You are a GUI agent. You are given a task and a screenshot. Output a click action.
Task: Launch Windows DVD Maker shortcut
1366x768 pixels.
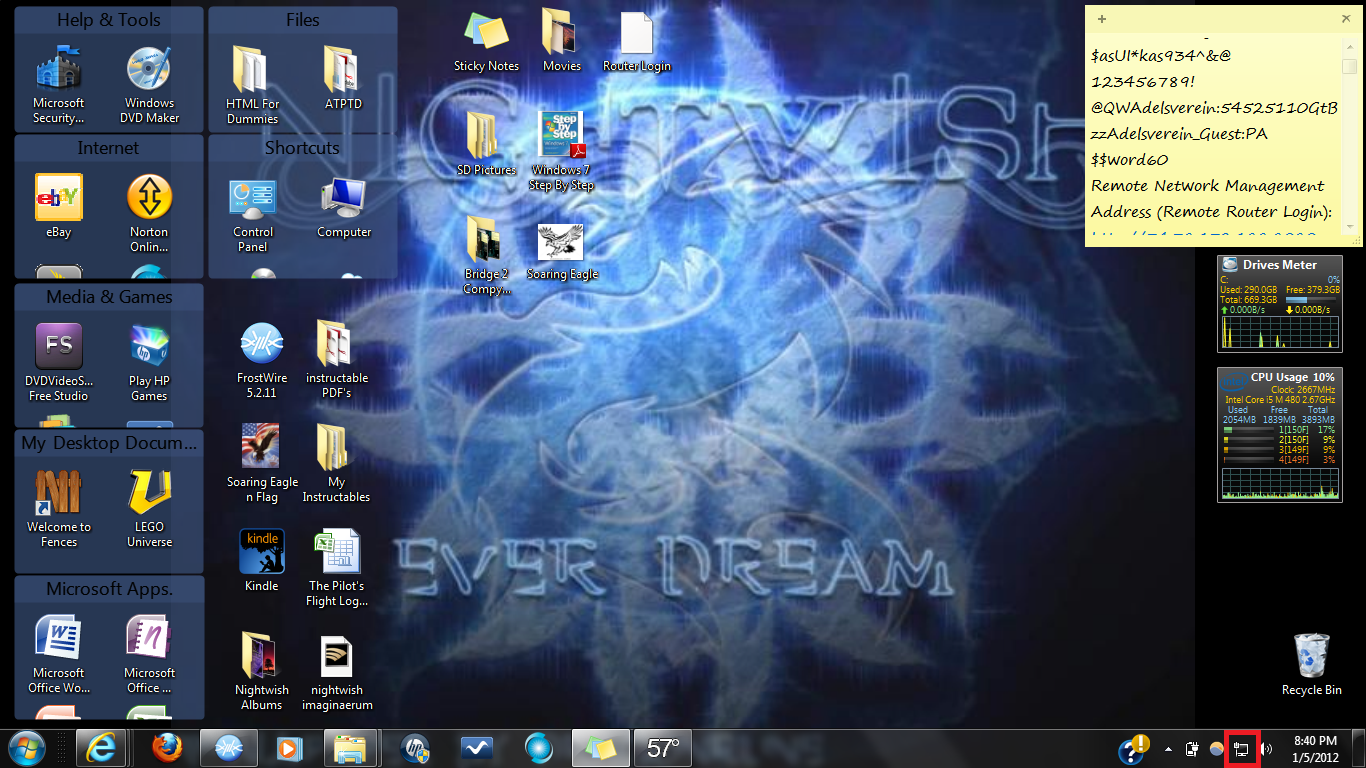(x=149, y=85)
